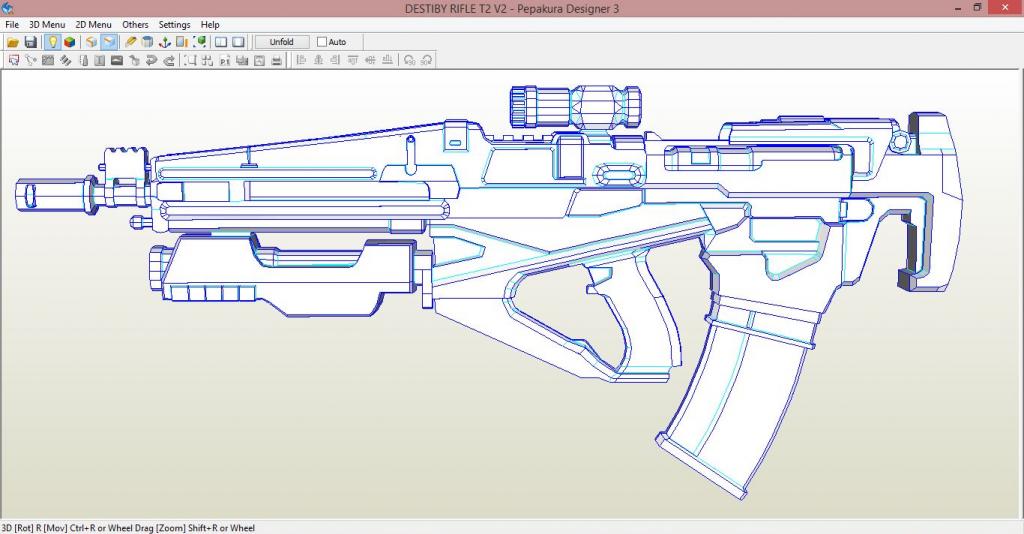Viewport: 1024px width, 534px height.
Task: Click the rifle scope in 3D view
Action: [x=575, y=106]
